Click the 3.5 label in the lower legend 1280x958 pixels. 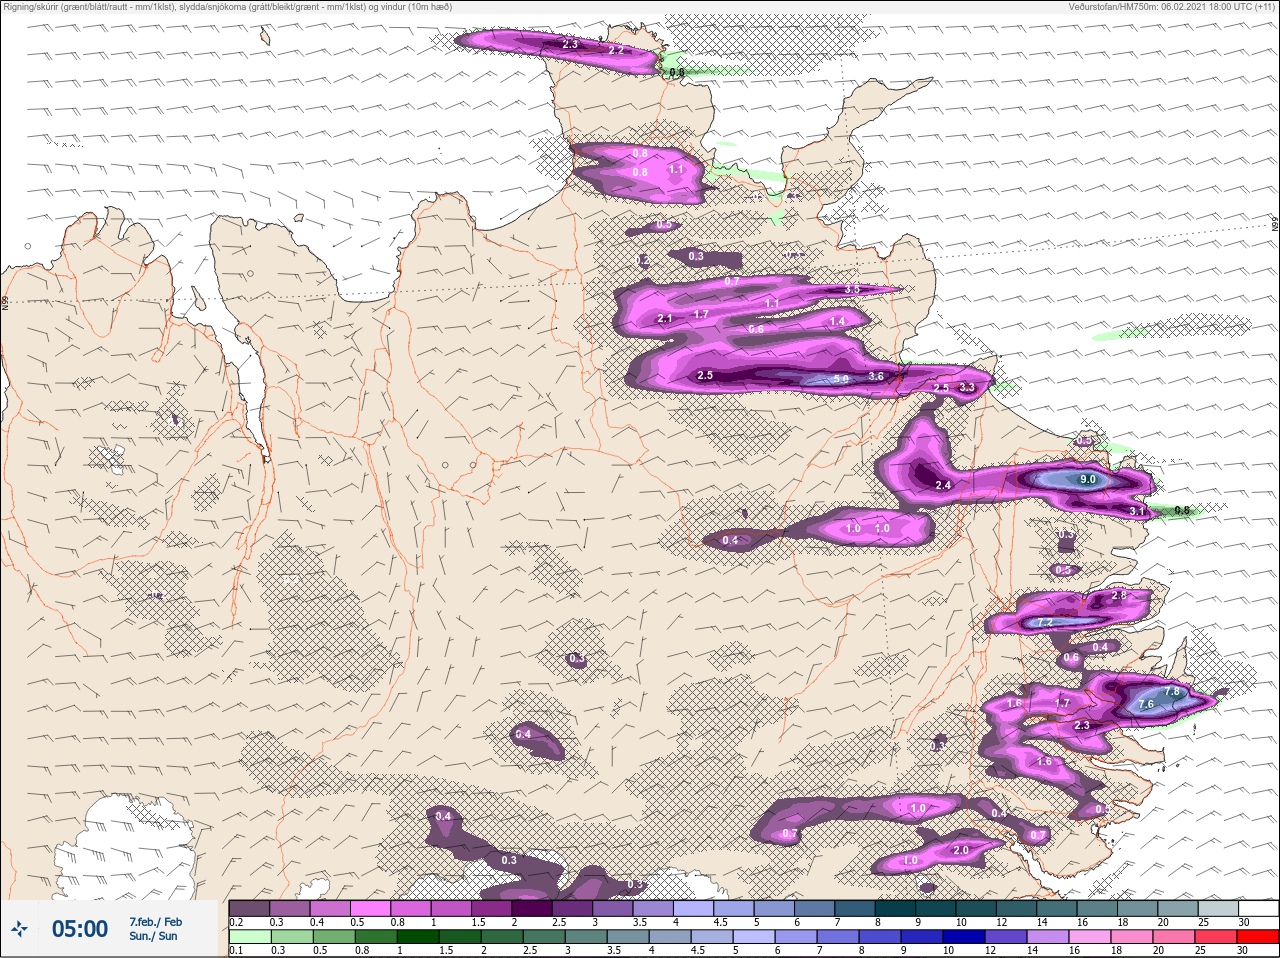tap(613, 951)
